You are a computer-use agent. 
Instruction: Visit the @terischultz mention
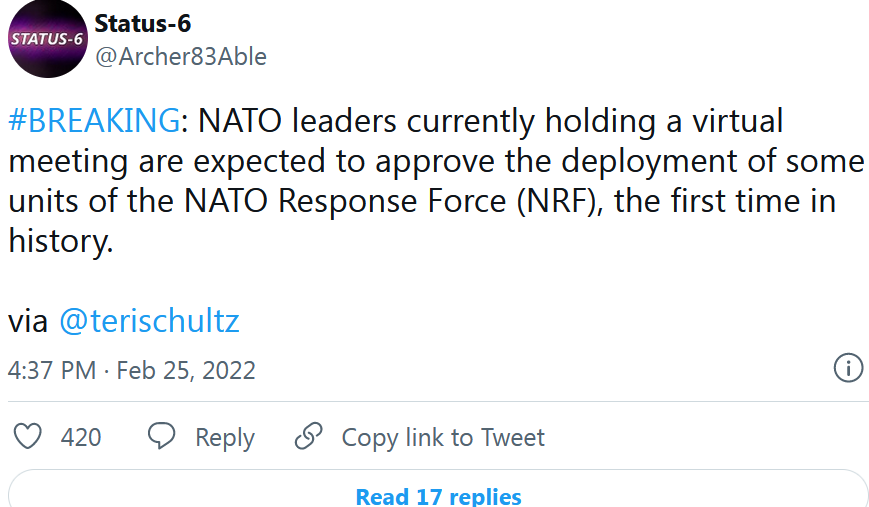click(149, 321)
